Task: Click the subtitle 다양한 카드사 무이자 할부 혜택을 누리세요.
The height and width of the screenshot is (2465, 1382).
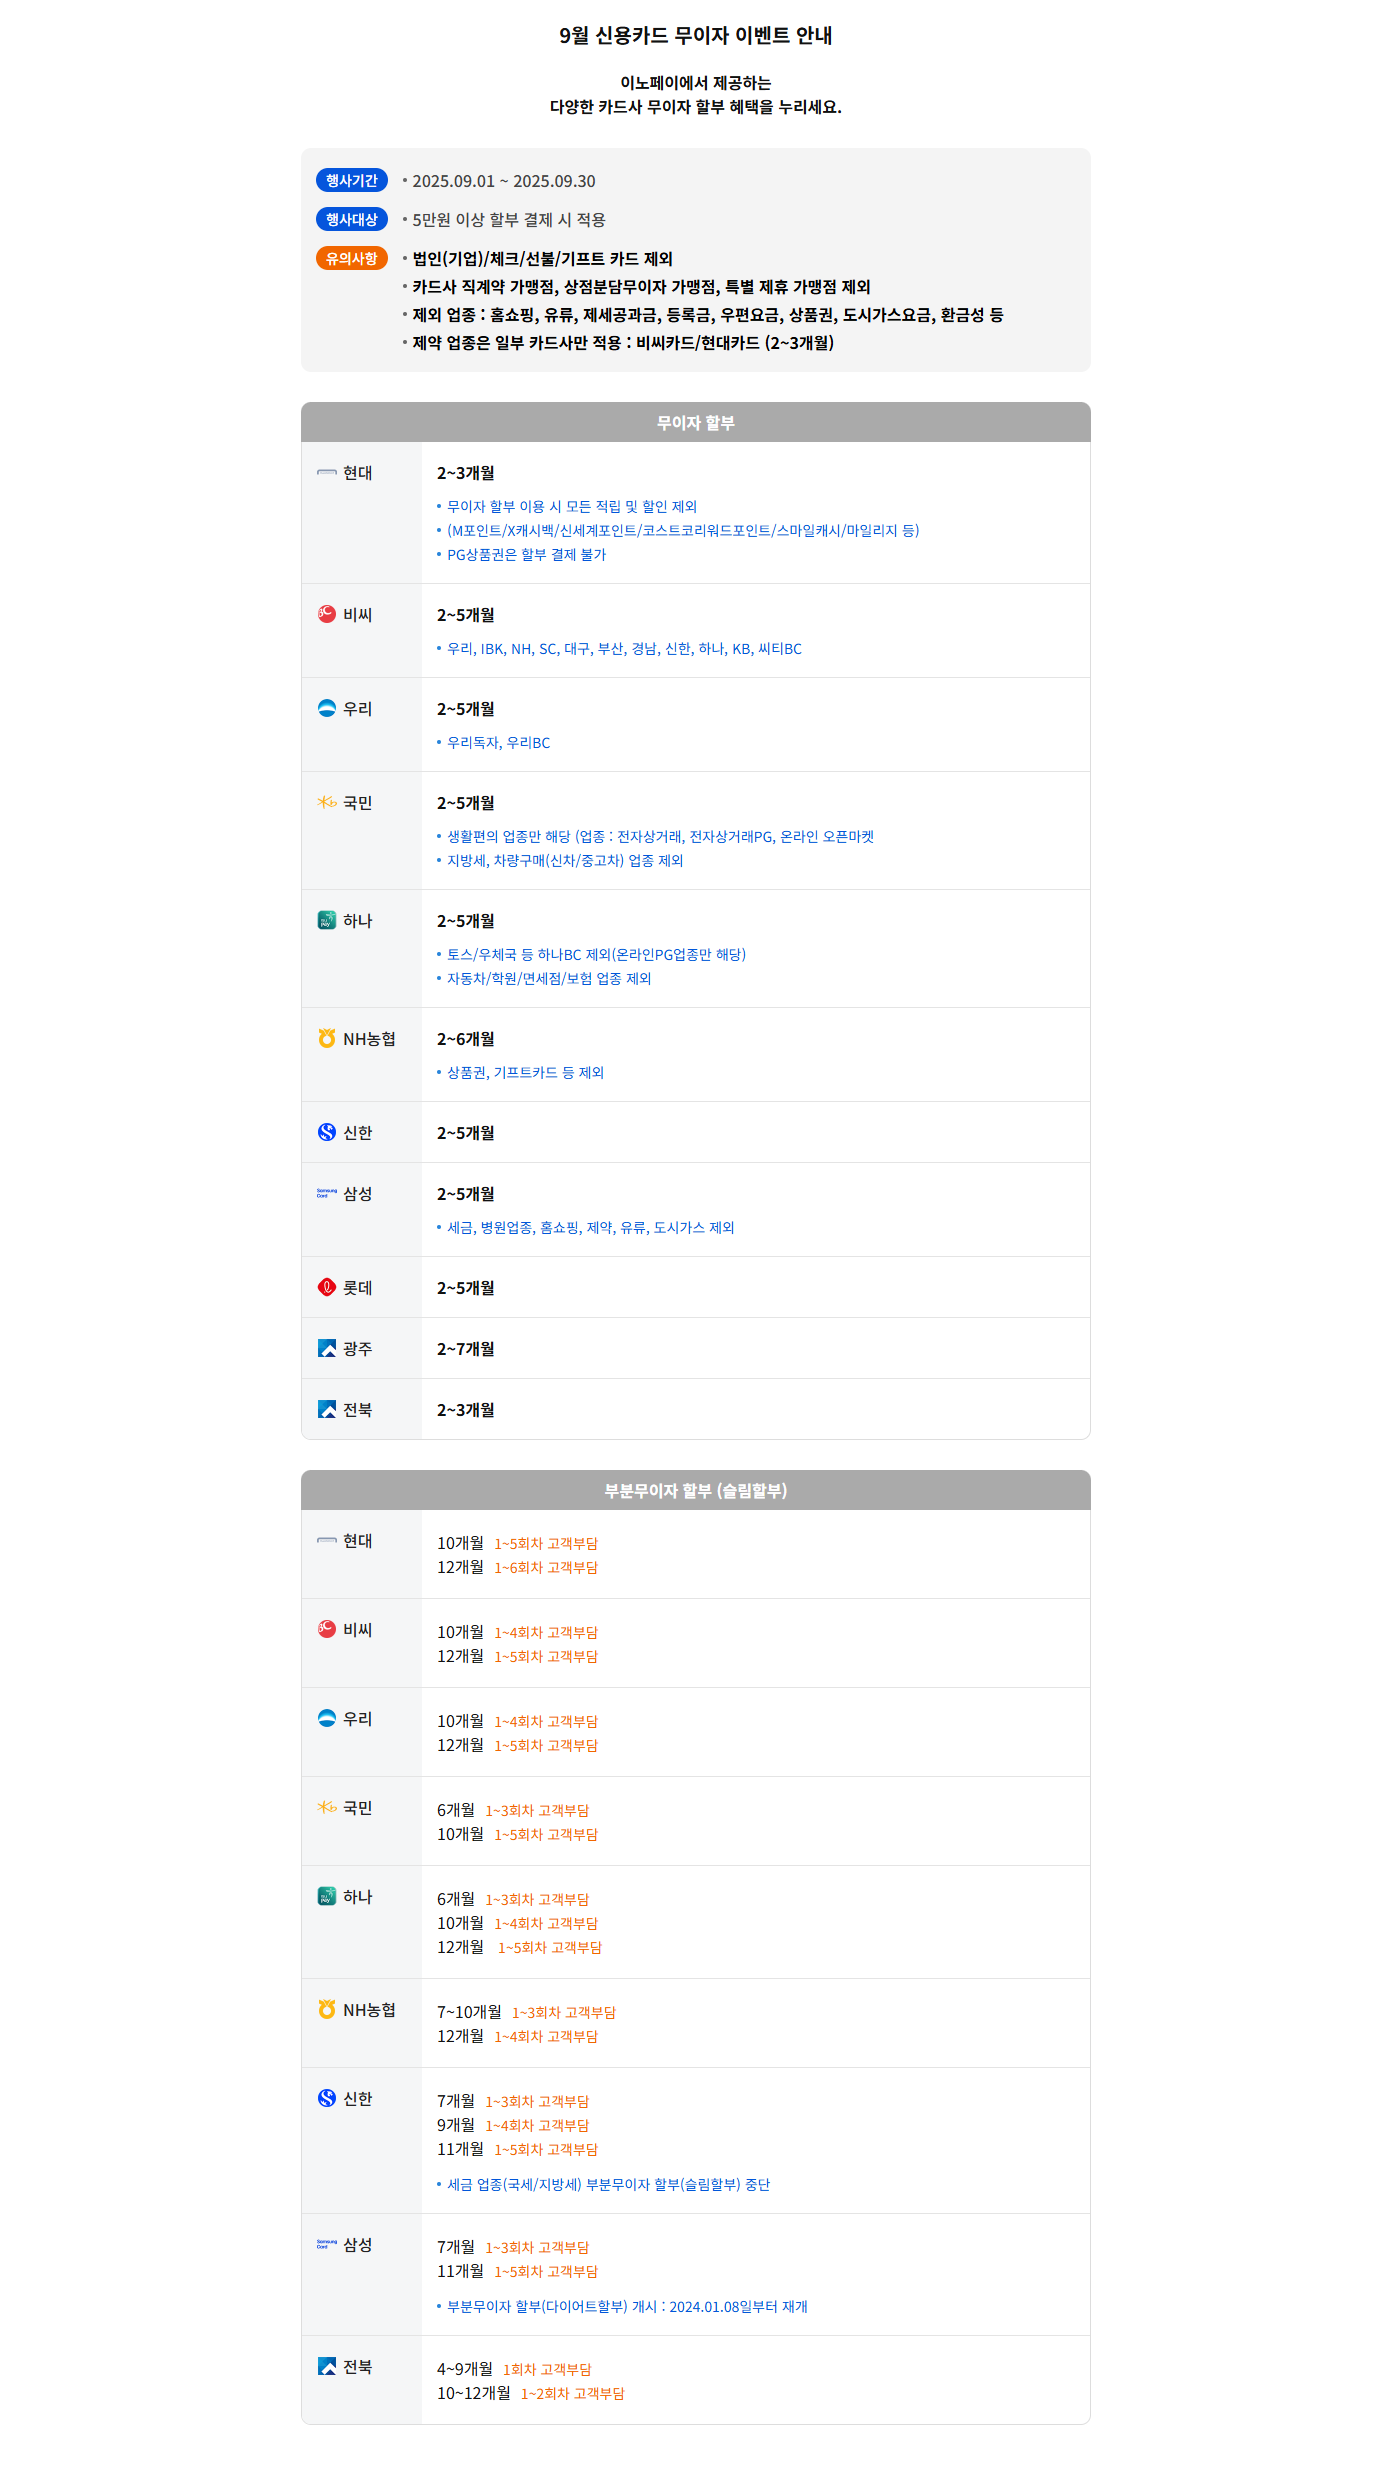Action: (x=696, y=107)
